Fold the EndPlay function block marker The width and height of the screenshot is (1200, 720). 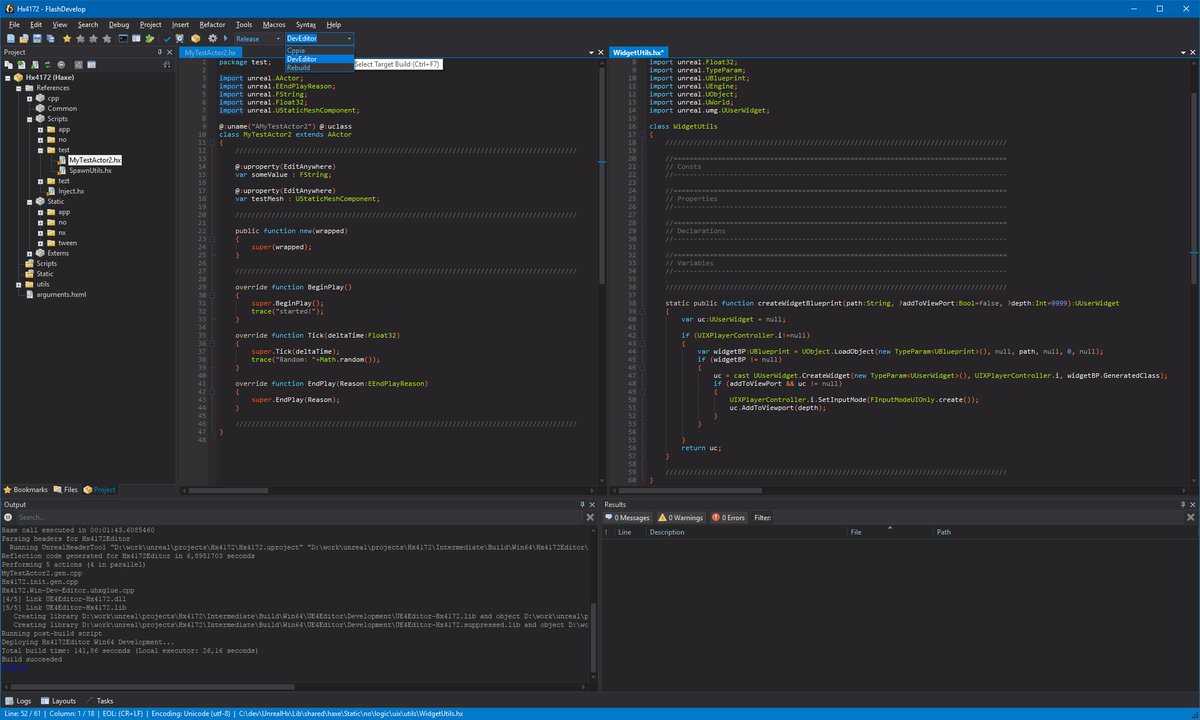click(211, 392)
